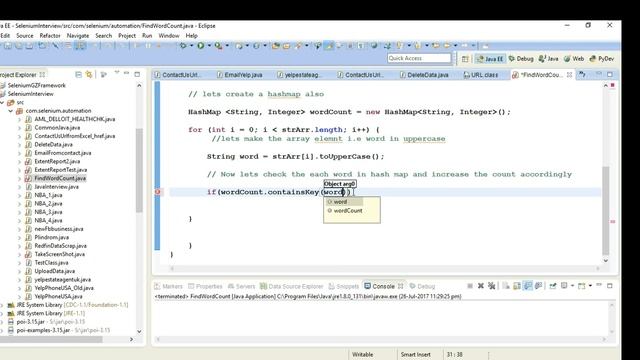Image resolution: width=640 pixels, height=360 pixels.
Task: Switch to the PyDev perspective
Action: tap(602, 59)
